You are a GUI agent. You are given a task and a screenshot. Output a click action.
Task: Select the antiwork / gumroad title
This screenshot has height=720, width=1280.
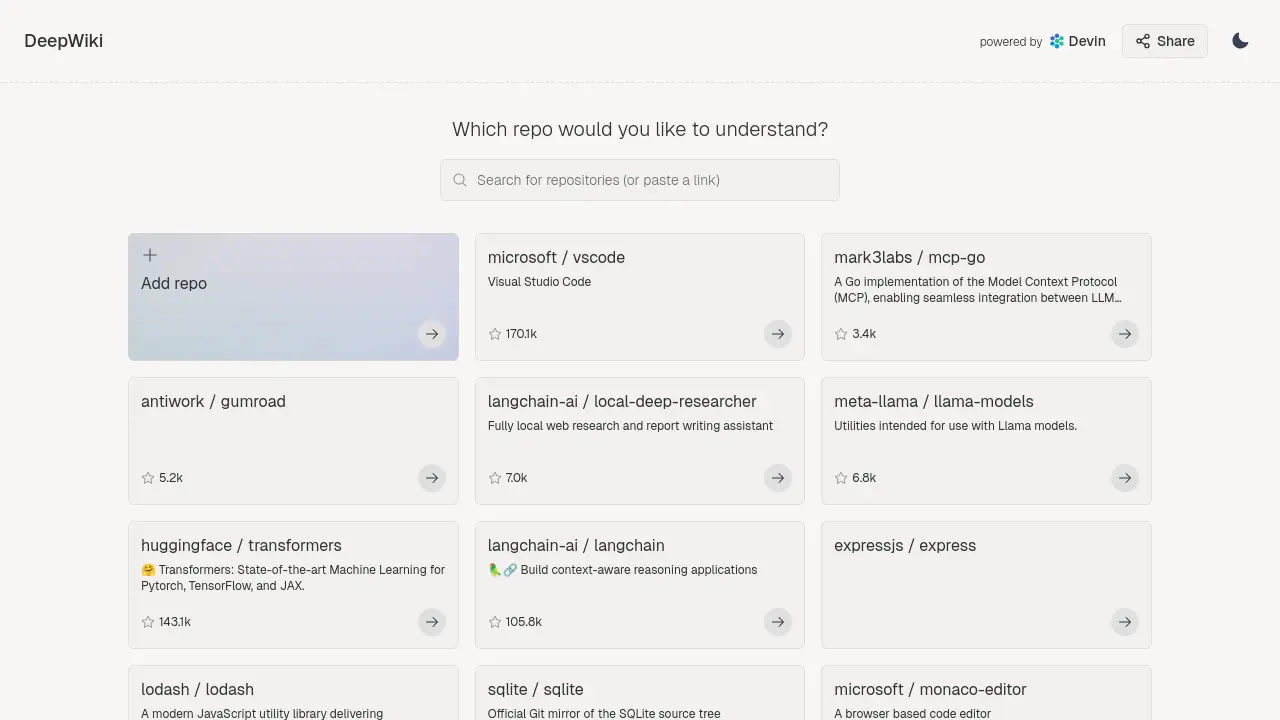pos(213,401)
